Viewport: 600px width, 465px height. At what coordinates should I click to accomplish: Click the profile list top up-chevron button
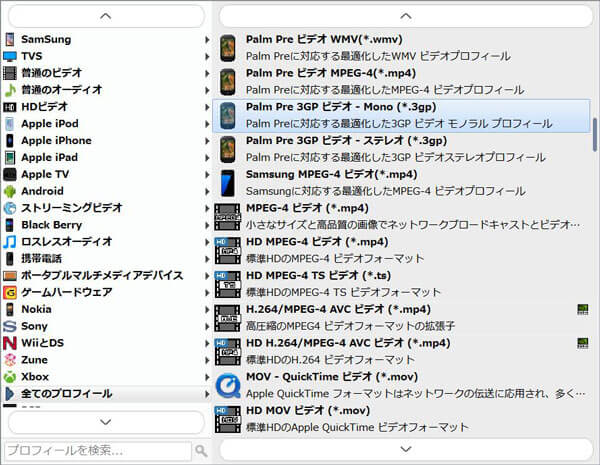(x=406, y=16)
